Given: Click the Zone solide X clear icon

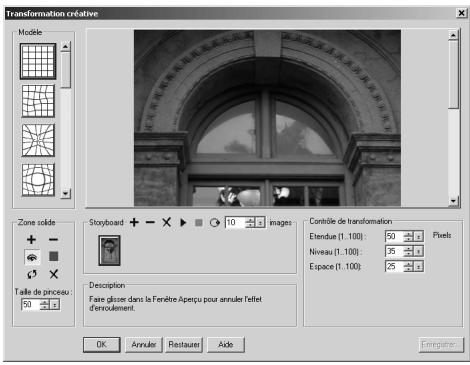Looking at the screenshot, I should [x=54, y=274].
